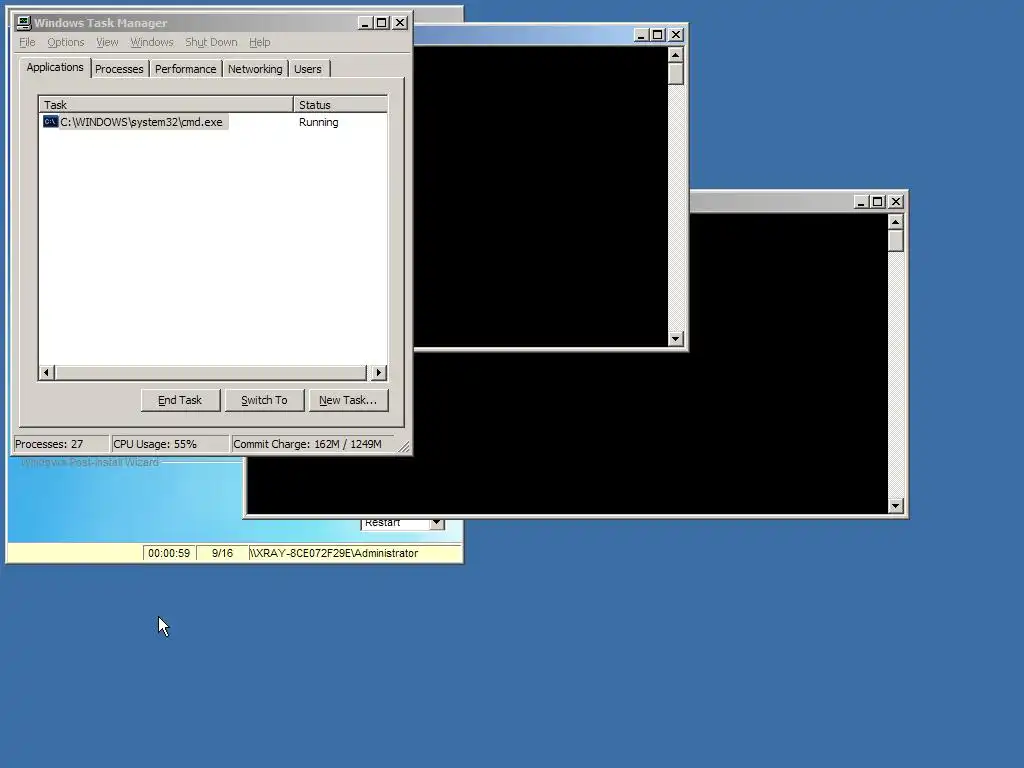Open the Options menu
This screenshot has width=1024, height=768.
pos(65,42)
